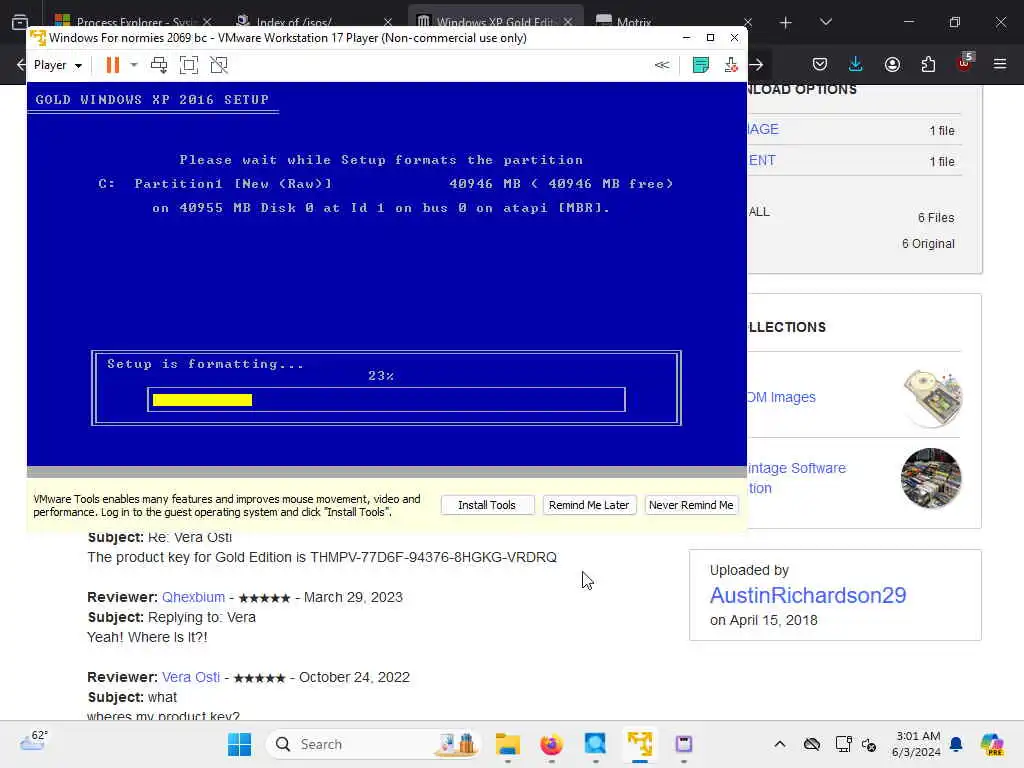Open the power options dropdown arrow beside pause
This screenshot has width=1024, height=768.
[x=134, y=65]
